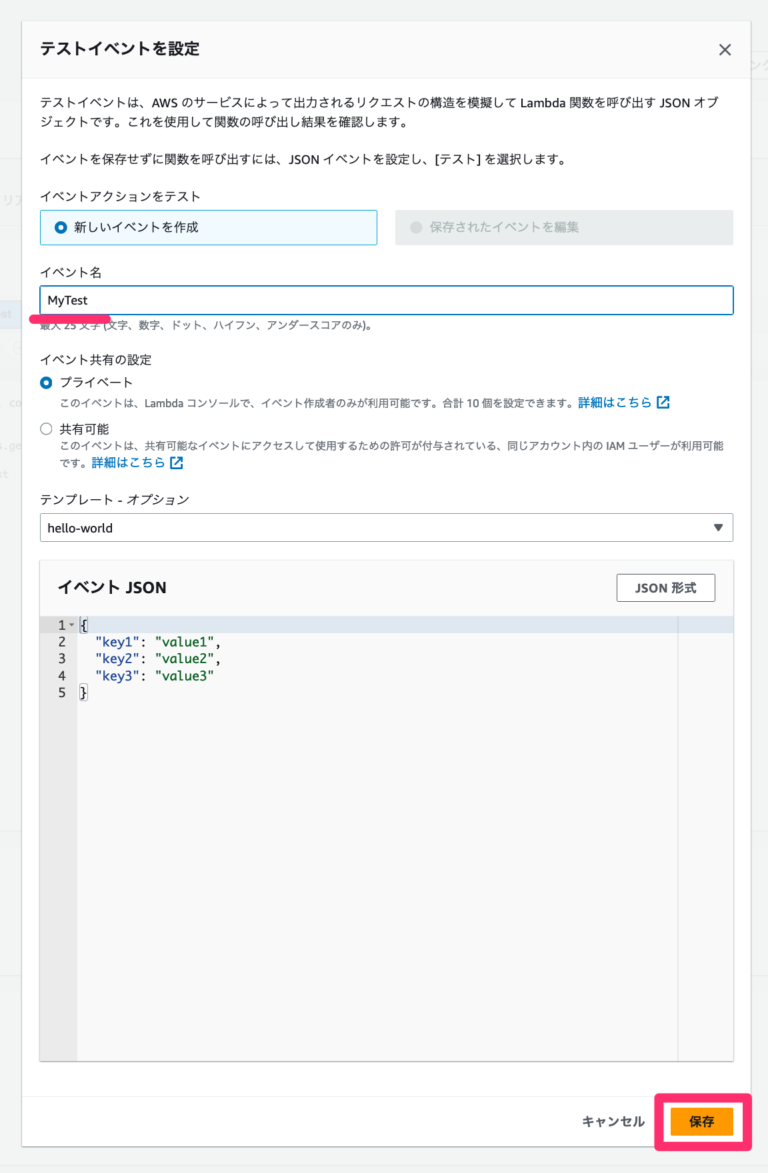Viewport: 768px width, 1173px height.
Task: Click the JSON 形式 button
Action: click(x=665, y=587)
